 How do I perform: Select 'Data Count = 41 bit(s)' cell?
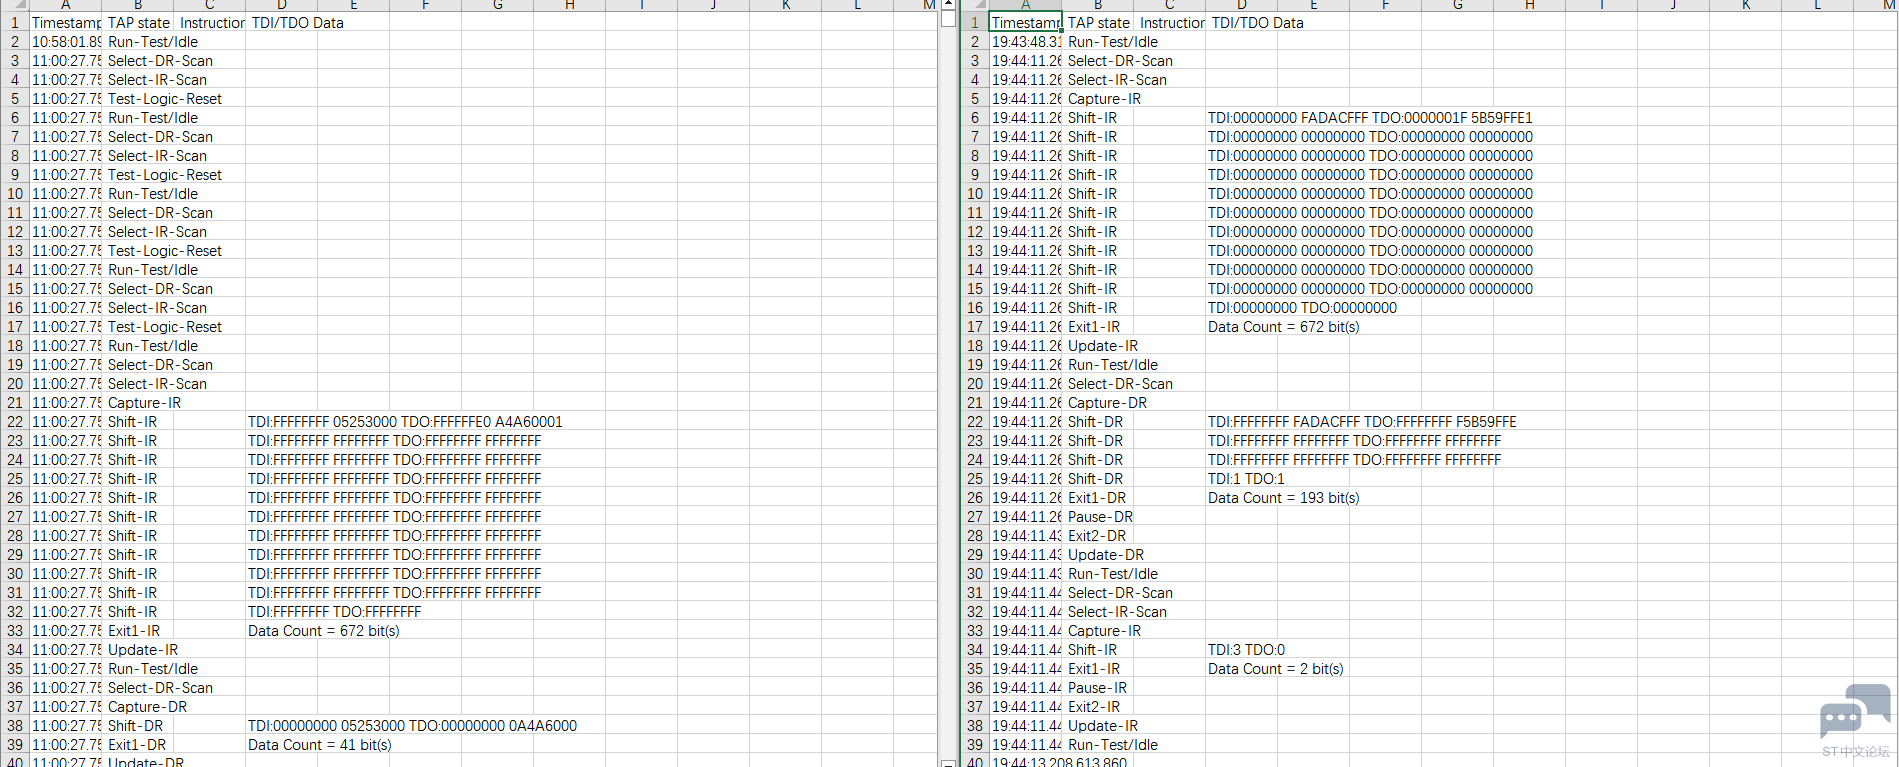320,744
